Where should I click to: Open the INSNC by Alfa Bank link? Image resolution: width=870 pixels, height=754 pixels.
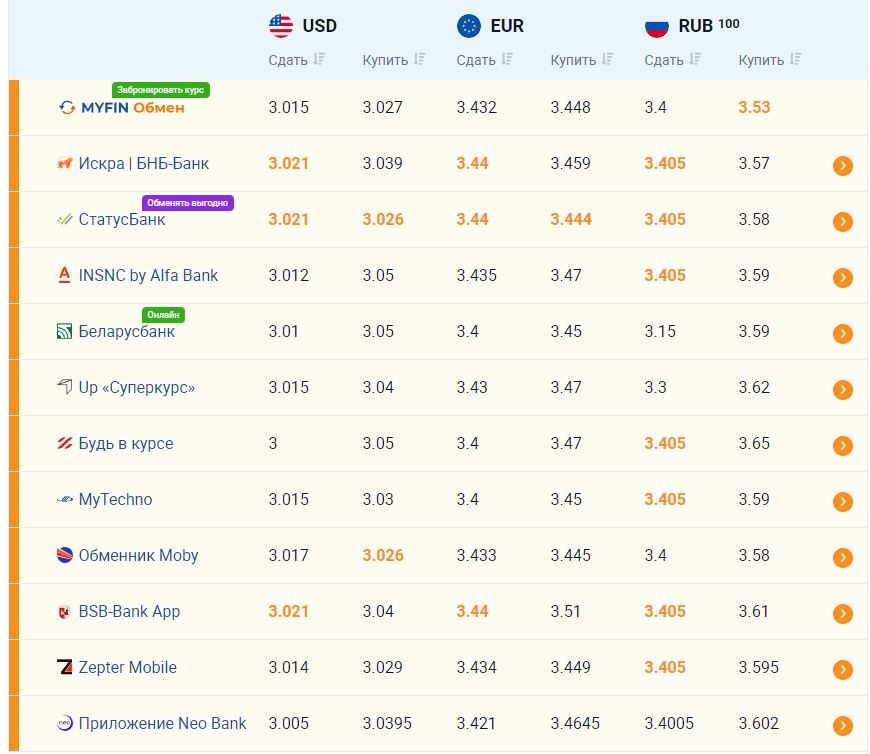click(x=148, y=275)
